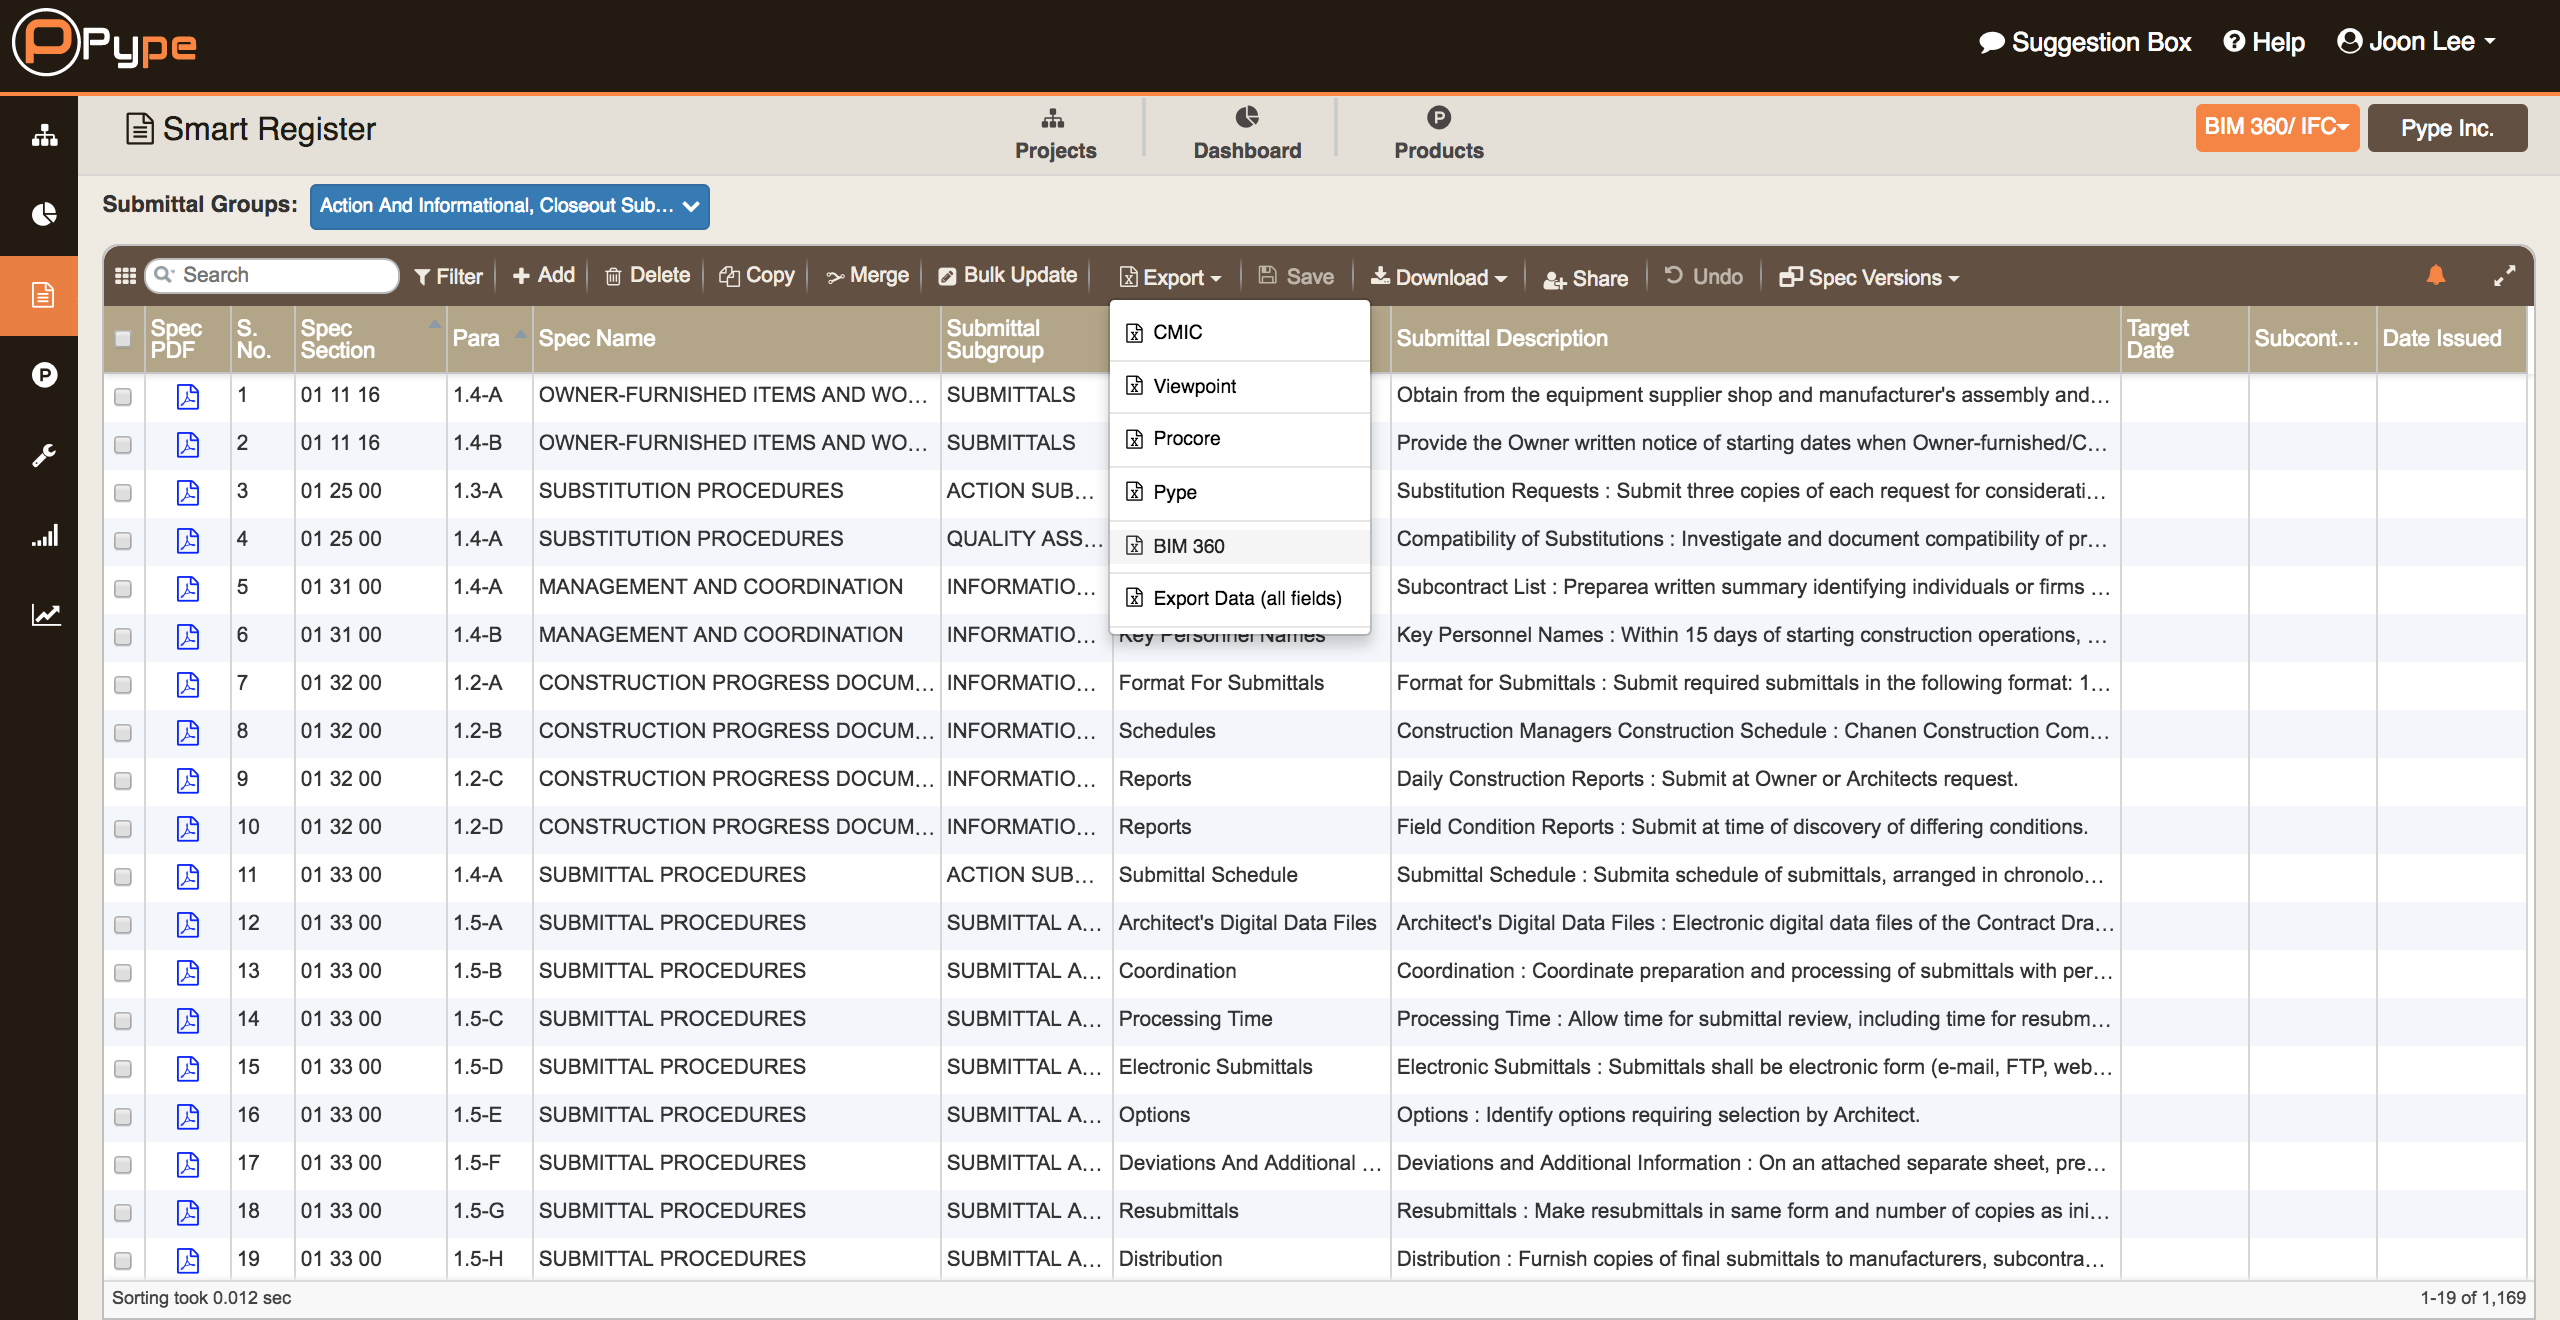The height and width of the screenshot is (1320, 2560).
Task: Check the checkbox for row 1
Action: (x=123, y=397)
